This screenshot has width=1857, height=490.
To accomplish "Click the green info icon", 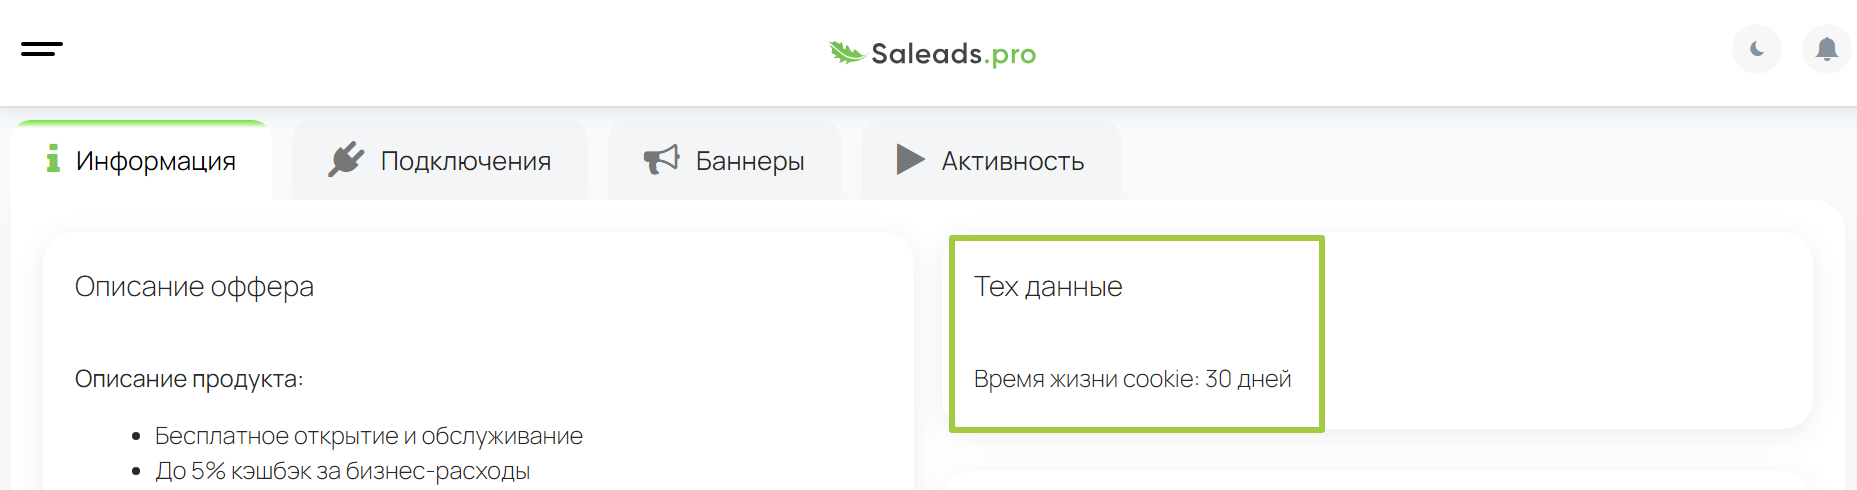I will tap(53, 158).
